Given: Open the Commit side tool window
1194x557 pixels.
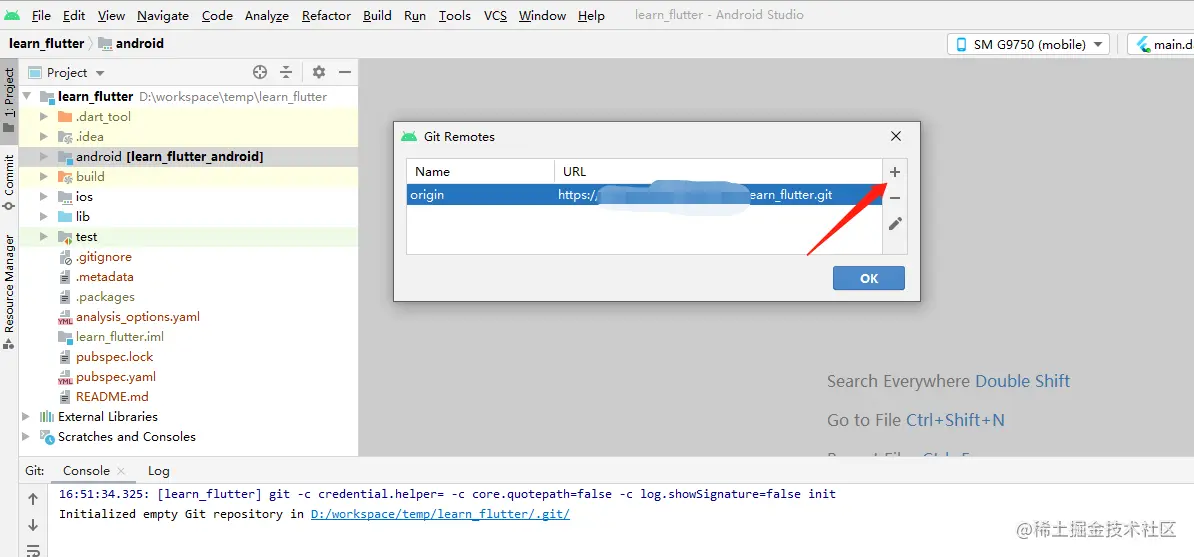Looking at the screenshot, I should [x=9, y=184].
